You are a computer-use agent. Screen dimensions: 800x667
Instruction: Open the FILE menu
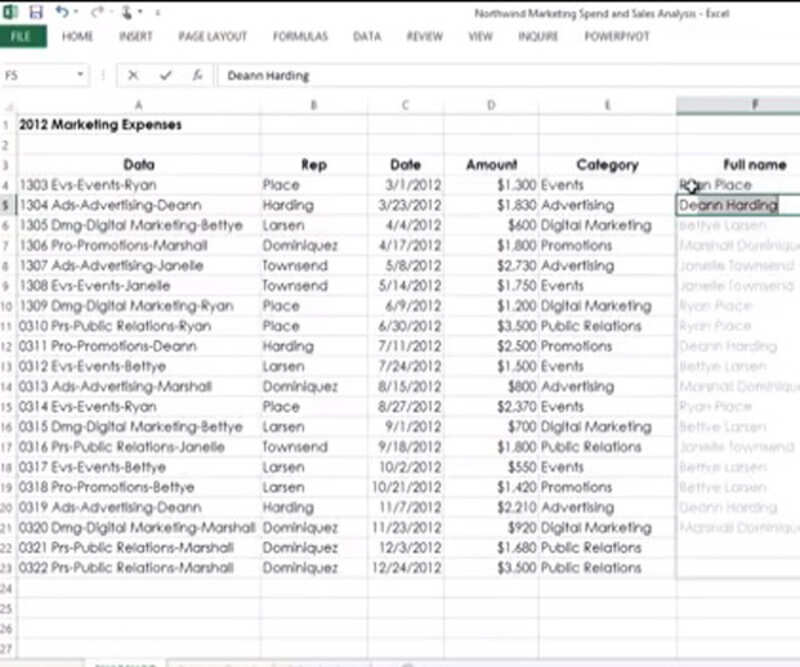coord(22,37)
